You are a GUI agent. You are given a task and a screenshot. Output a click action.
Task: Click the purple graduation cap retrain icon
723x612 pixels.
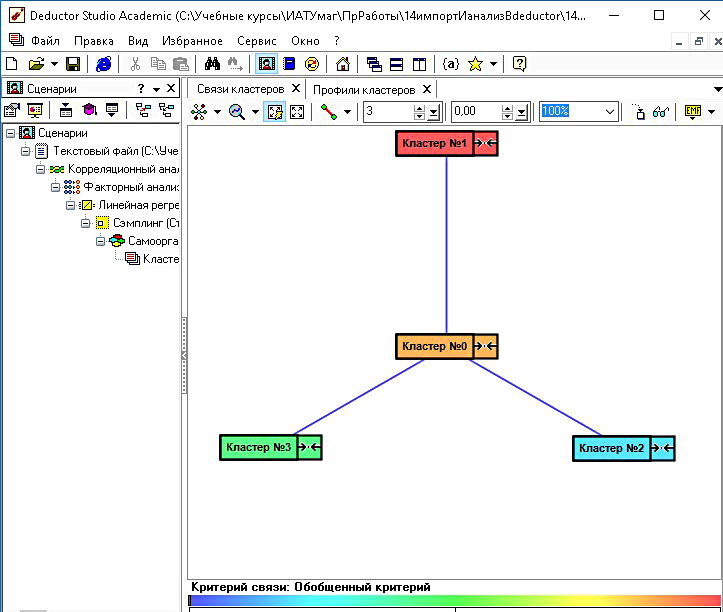[x=89, y=110]
